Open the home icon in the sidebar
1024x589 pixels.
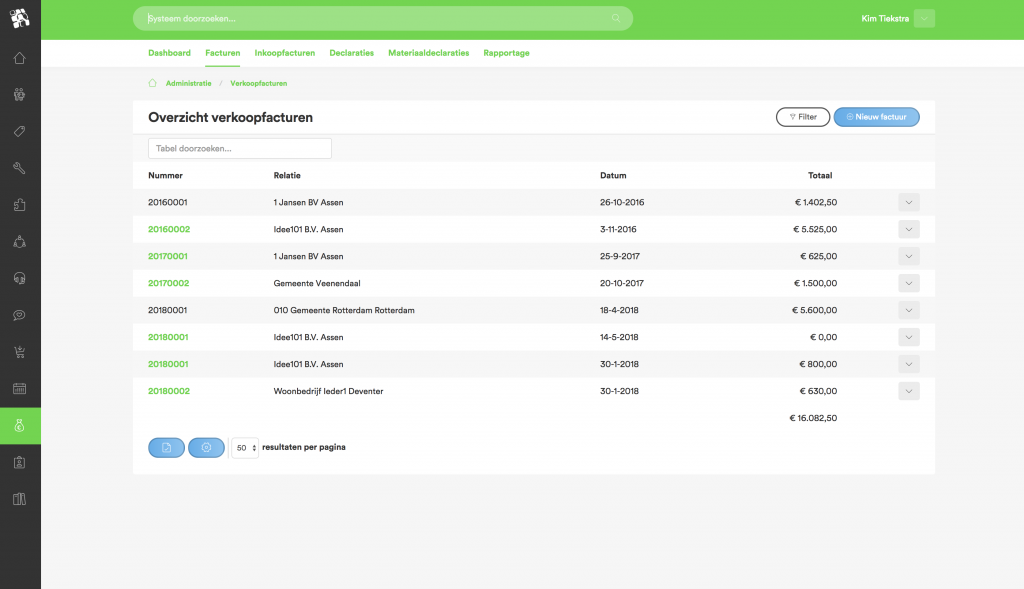coord(20,58)
